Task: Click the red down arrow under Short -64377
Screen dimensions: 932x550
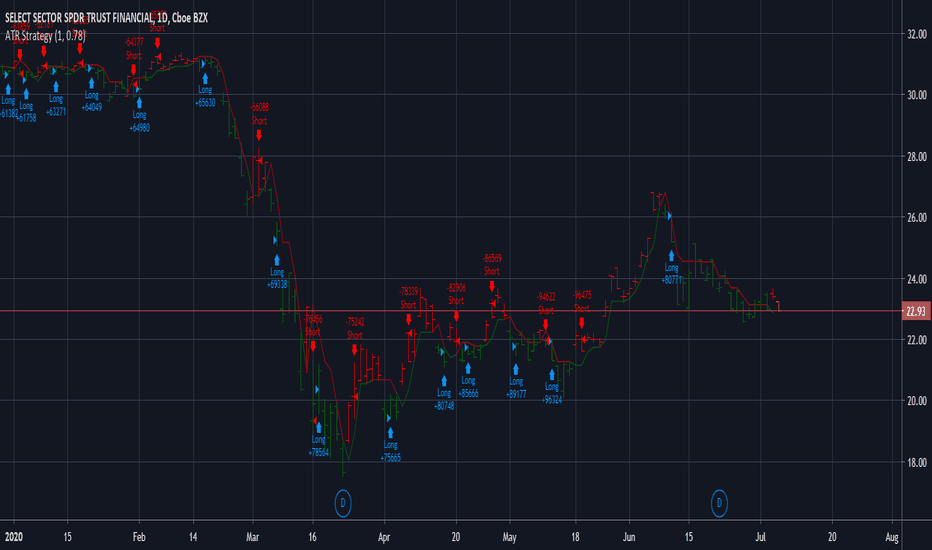Action: 134,70
